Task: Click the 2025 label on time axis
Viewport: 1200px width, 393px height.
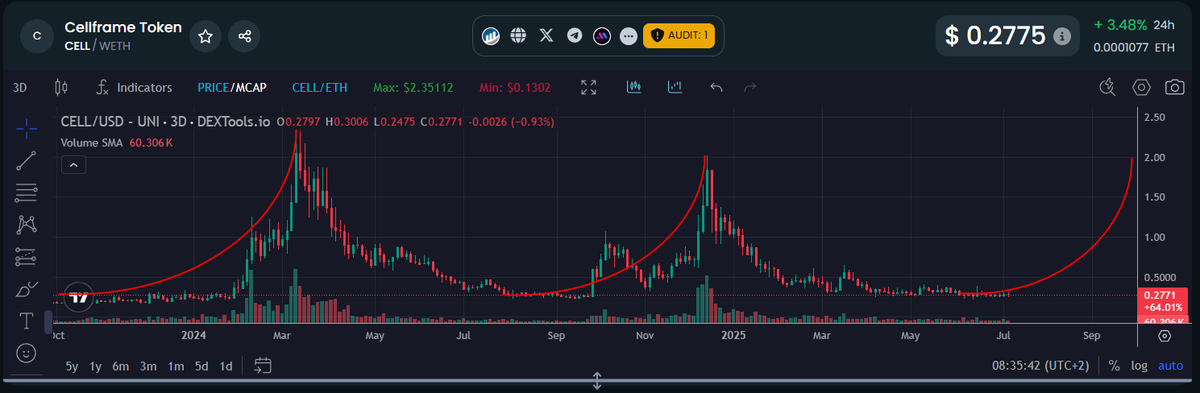Action: click(x=734, y=337)
